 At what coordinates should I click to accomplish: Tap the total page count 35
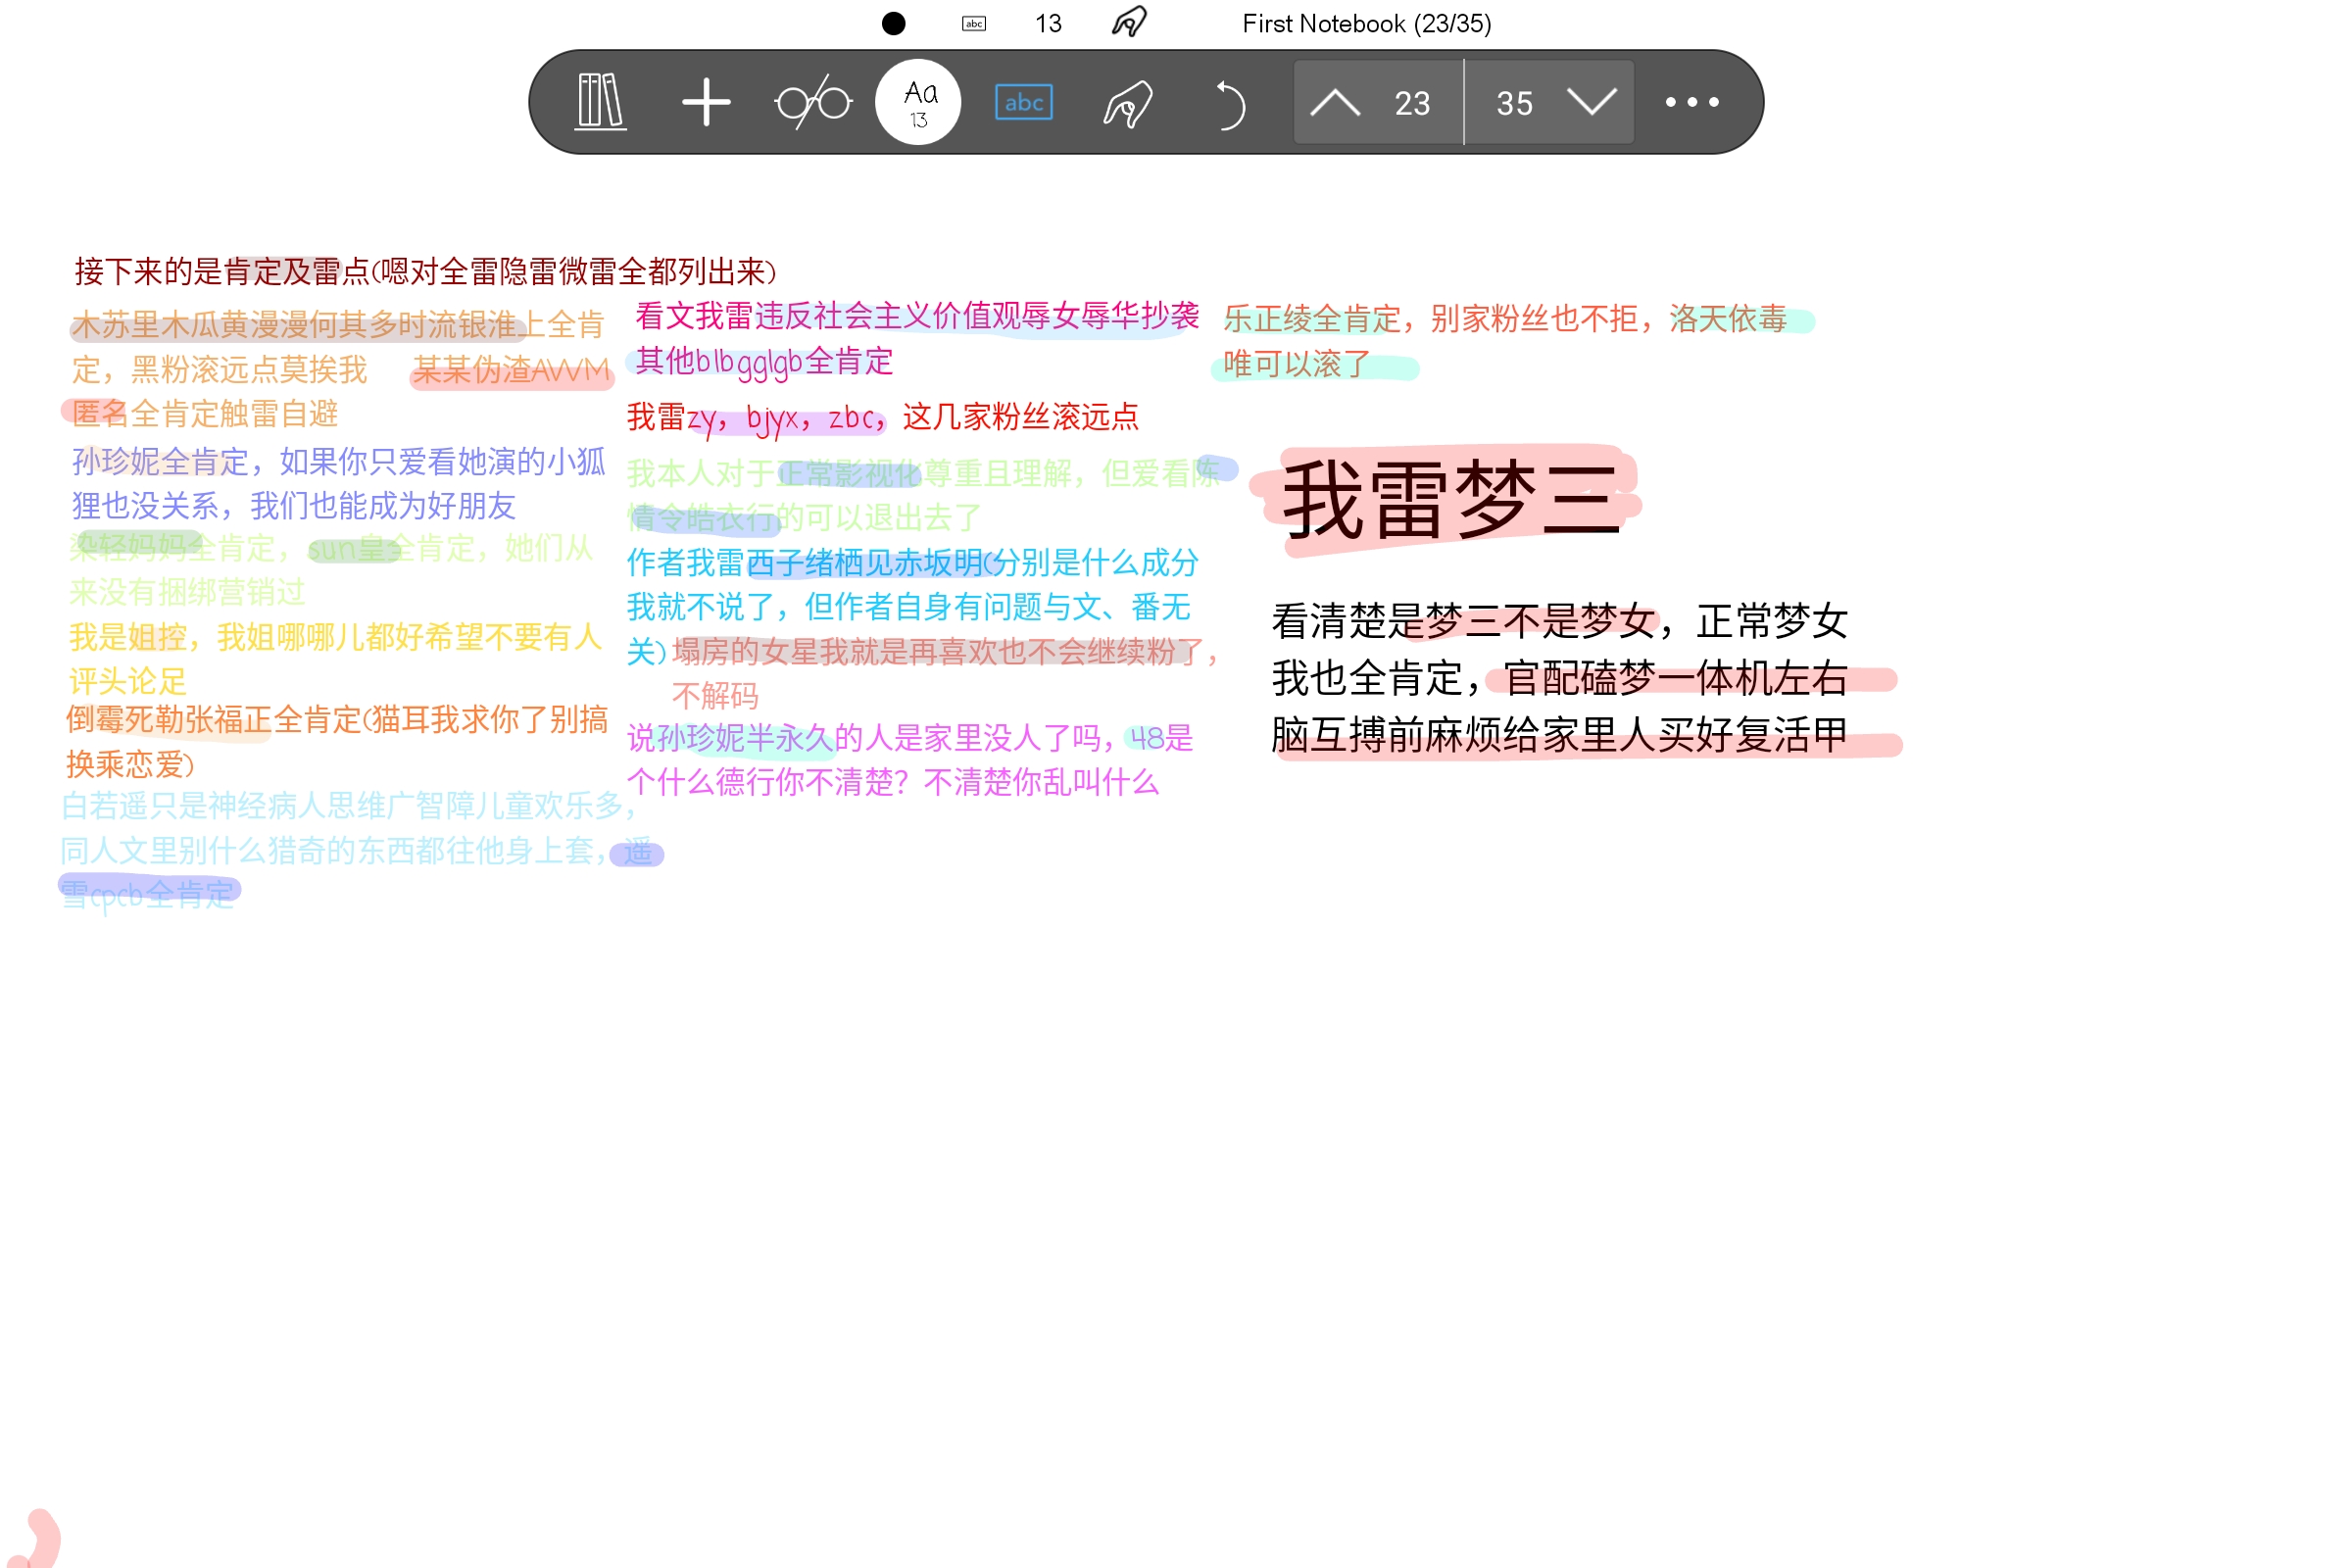[1514, 101]
